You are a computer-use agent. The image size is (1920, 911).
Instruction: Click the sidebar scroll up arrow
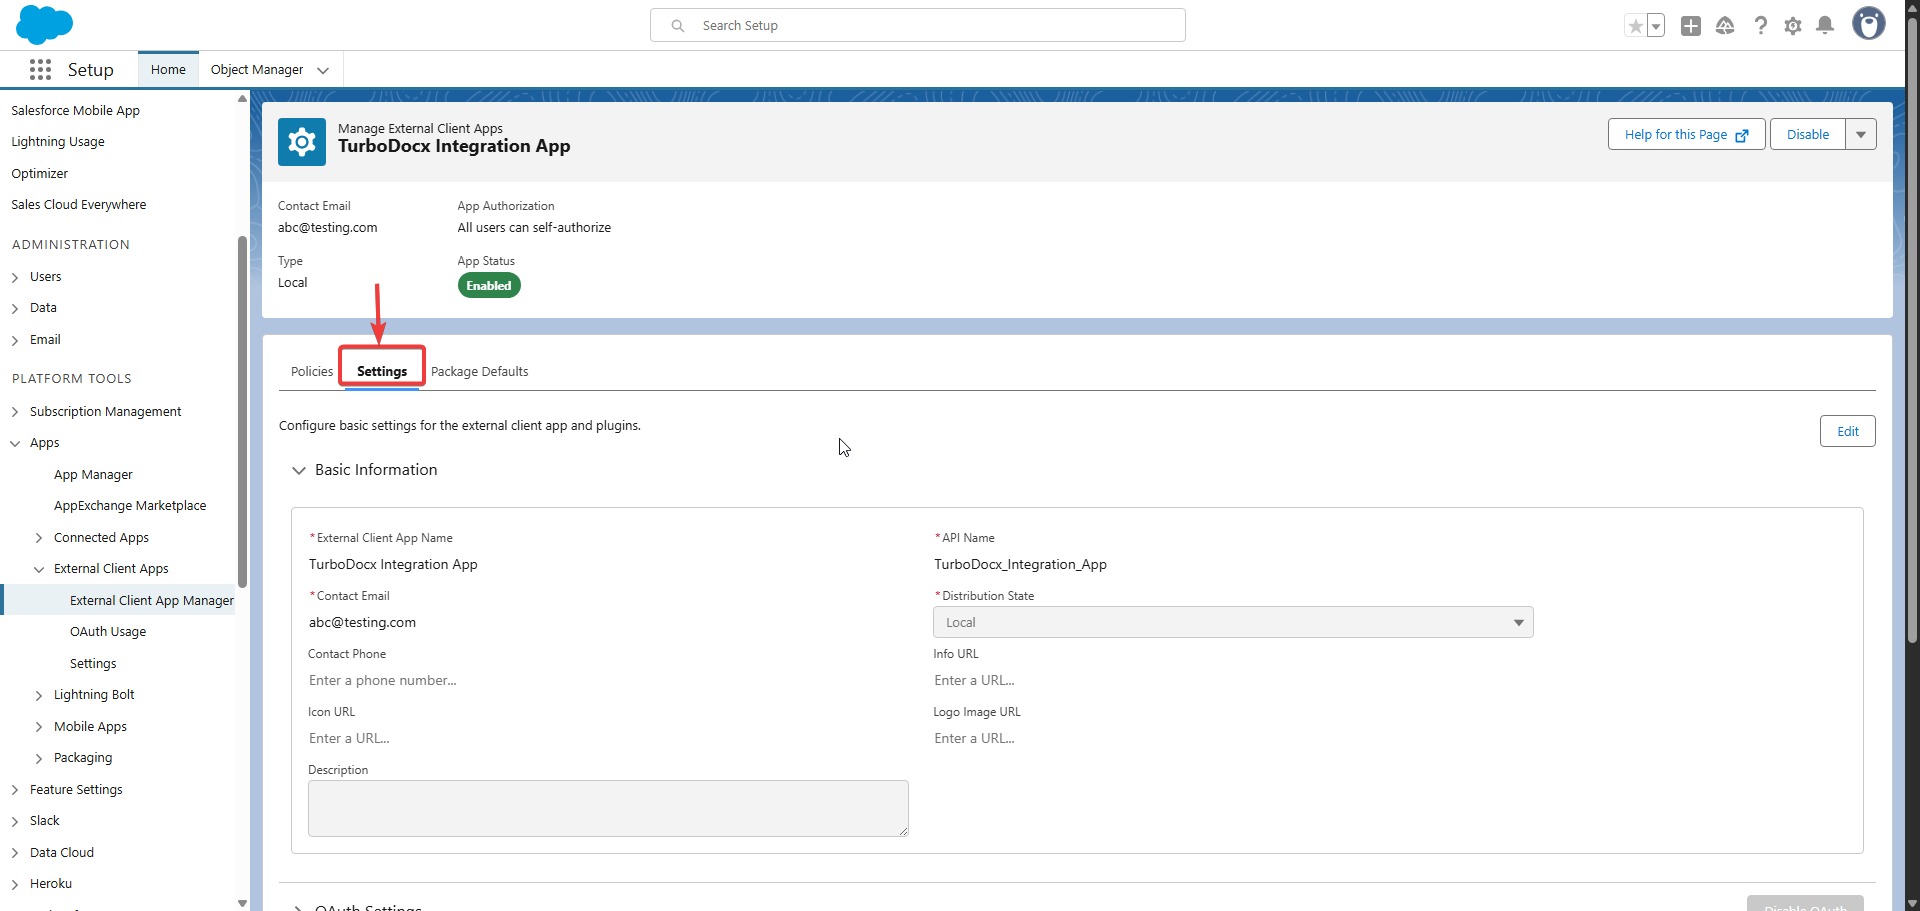coord(242,98)
